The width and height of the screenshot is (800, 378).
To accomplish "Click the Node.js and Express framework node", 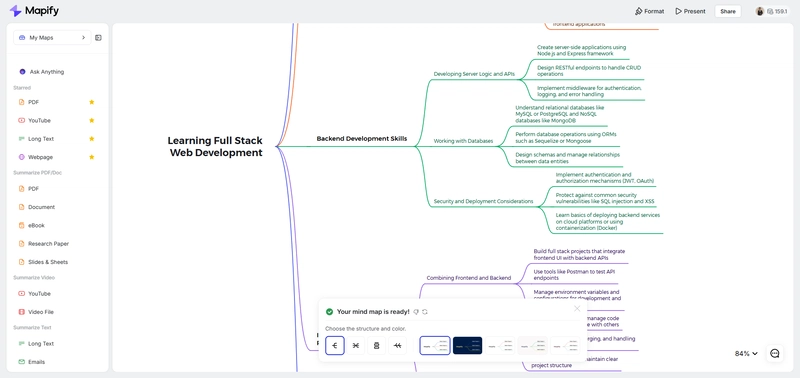I will [581, 50].
